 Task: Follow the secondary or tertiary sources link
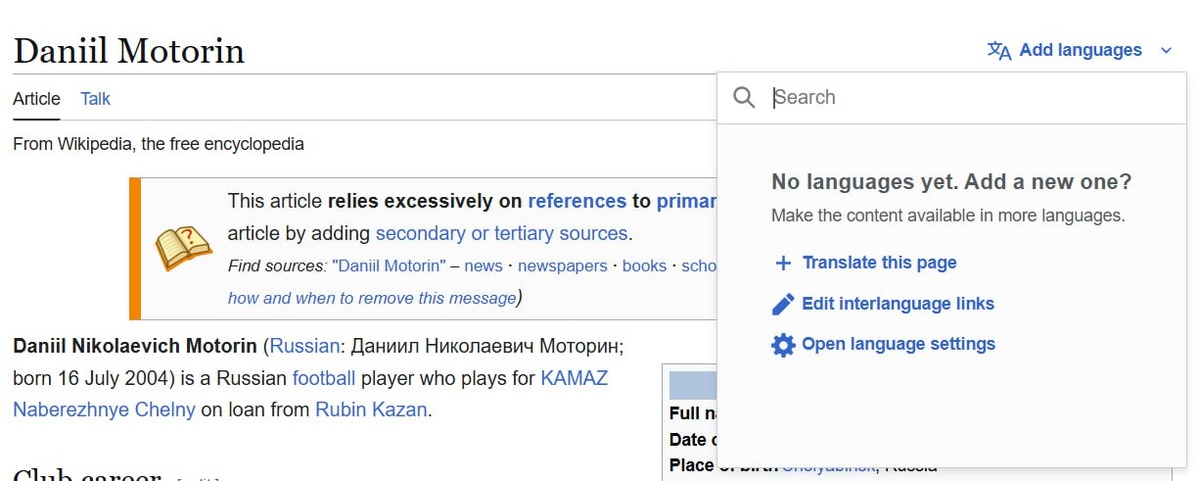coord(501,234)
